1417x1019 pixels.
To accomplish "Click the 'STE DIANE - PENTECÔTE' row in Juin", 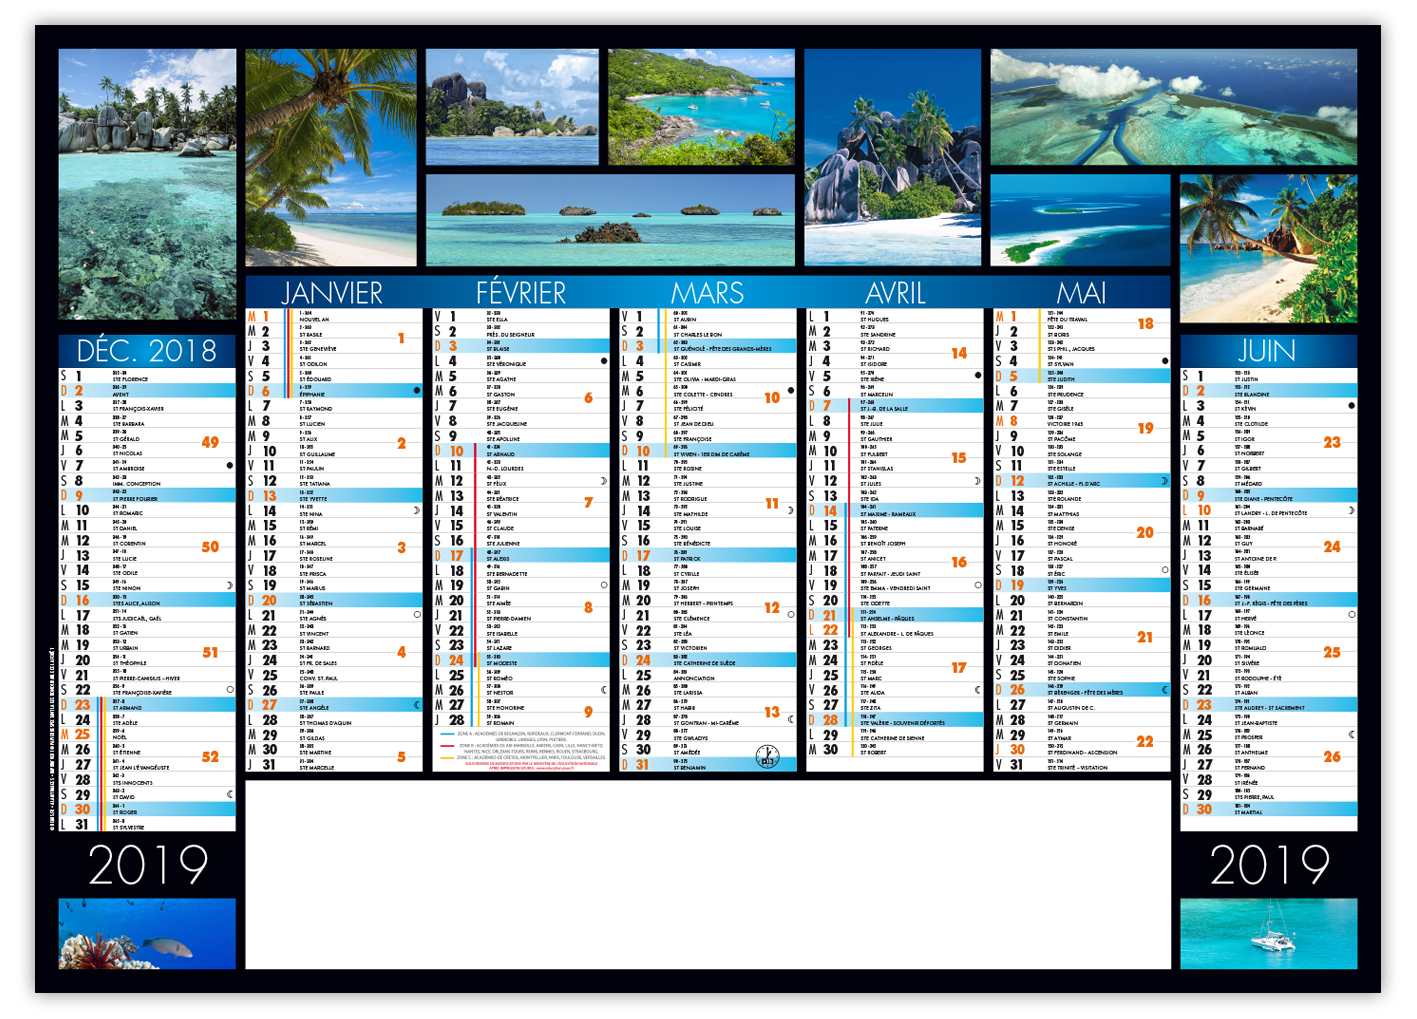I will point(1269,495).
